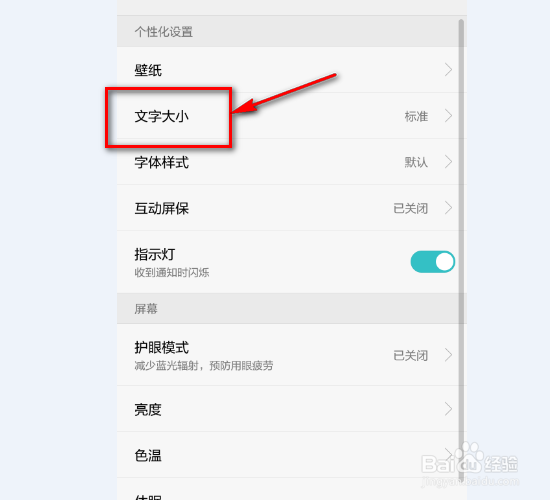550x500 pixels.
Task: Click the chevron on 字体样式 row
Action: (448, 162)
